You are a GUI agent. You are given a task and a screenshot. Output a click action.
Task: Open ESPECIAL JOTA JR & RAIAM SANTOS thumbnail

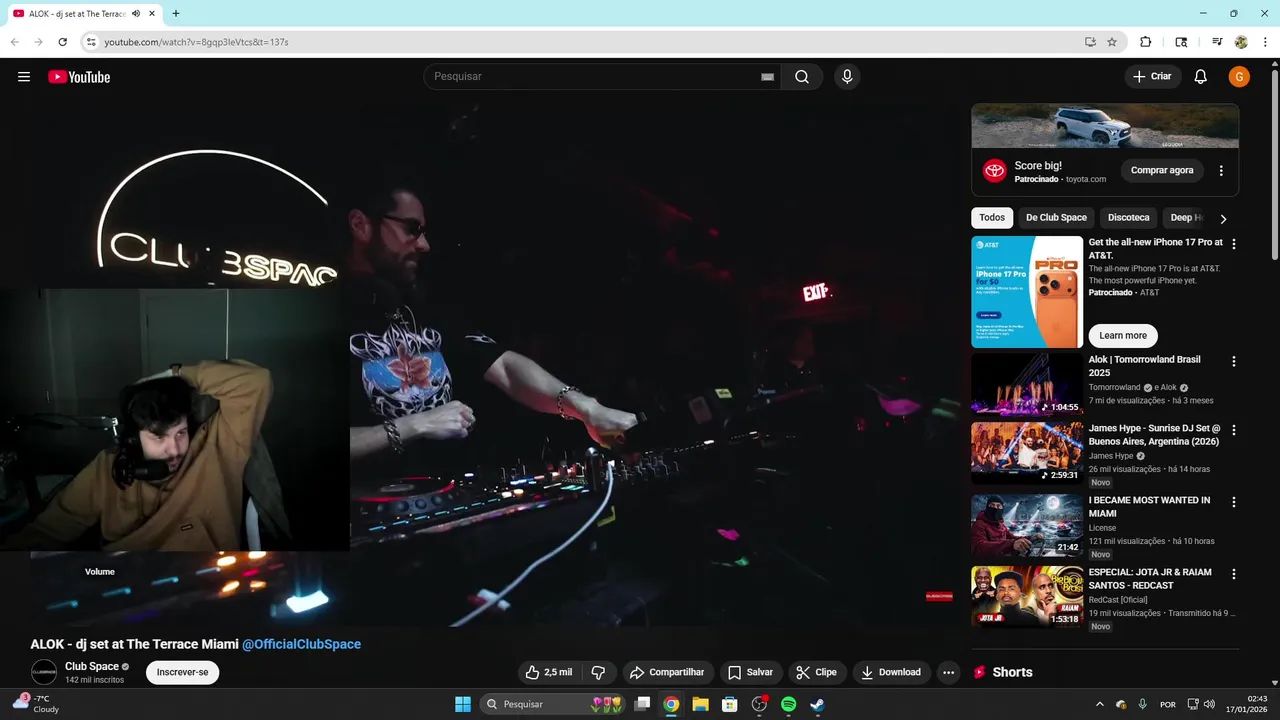(1027, 597)
